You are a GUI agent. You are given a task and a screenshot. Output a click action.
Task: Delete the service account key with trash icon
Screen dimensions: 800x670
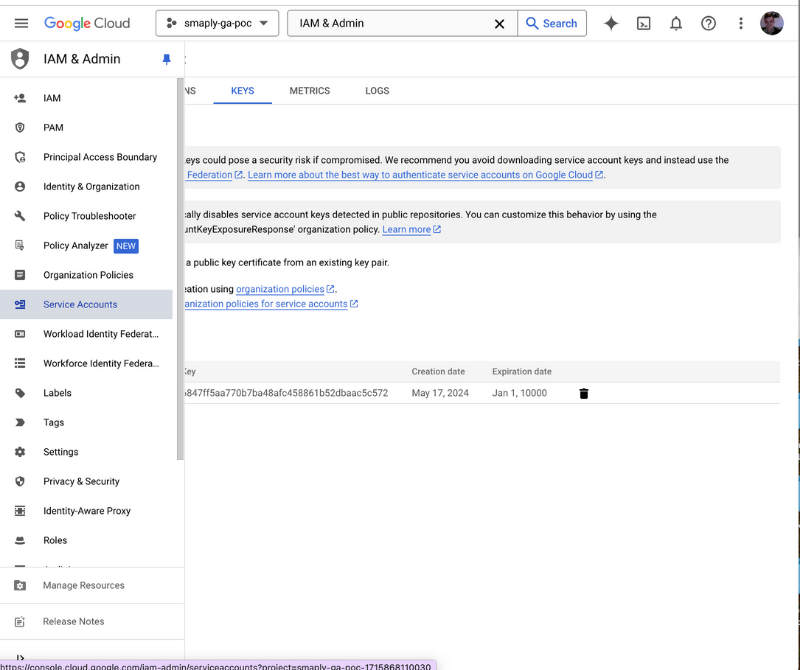[584, 393]
